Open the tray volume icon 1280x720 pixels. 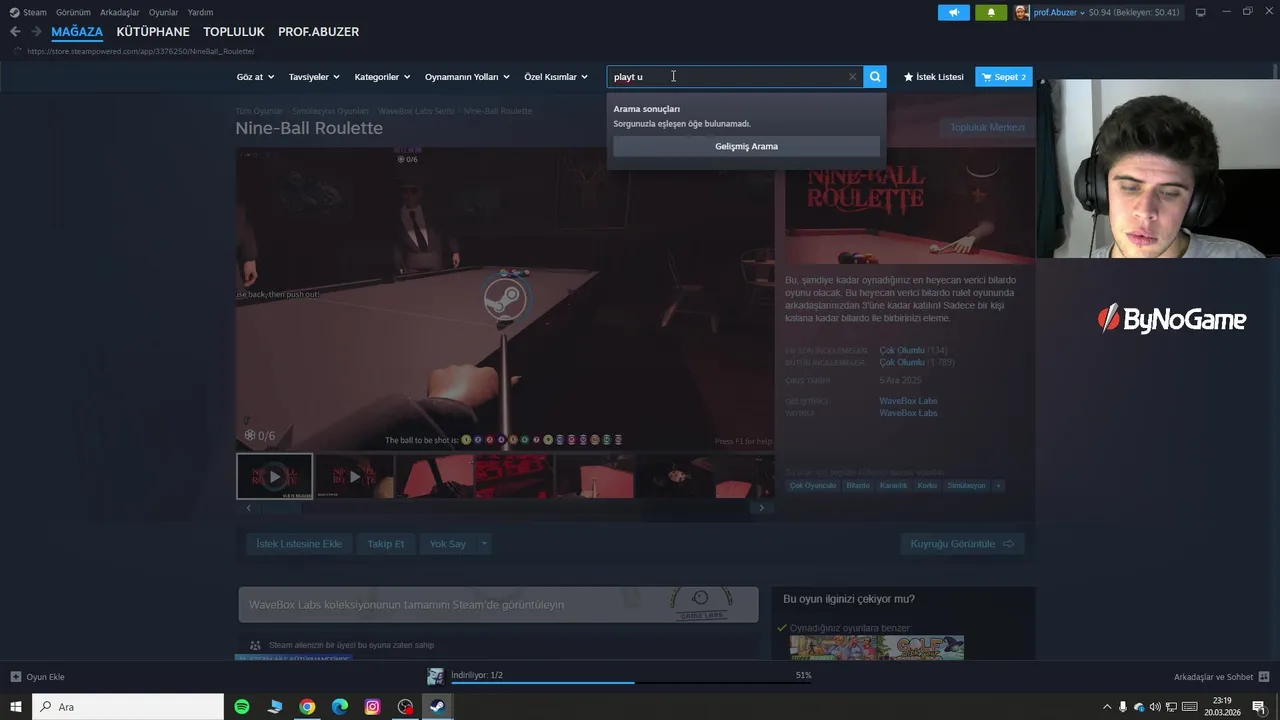coord(1155,707)
